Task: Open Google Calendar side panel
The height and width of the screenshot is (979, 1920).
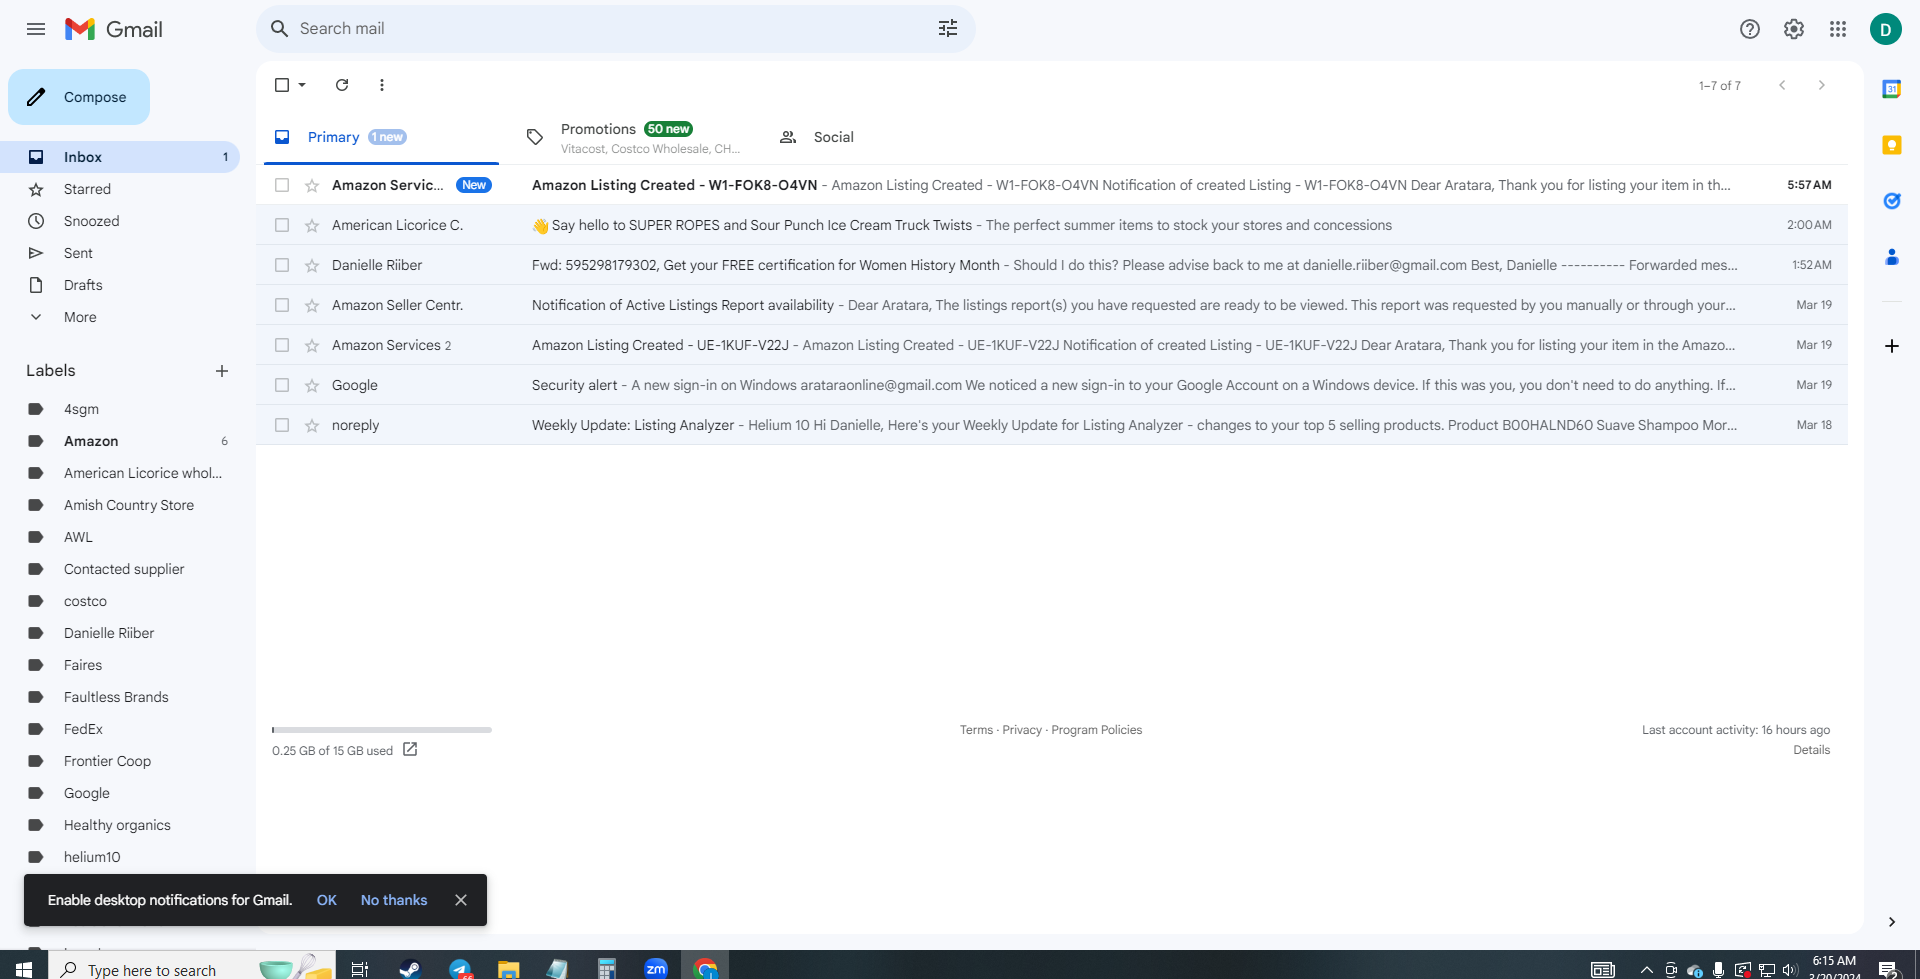Action: pos(1892,89)
